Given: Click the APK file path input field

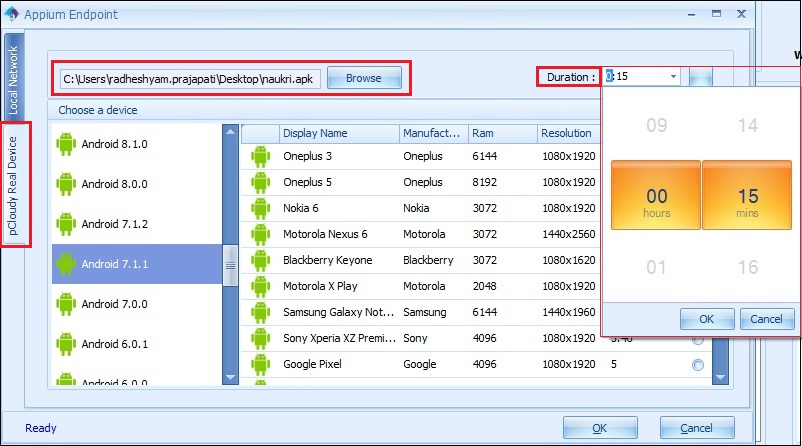Looking at the screenshot, I should (x=190, y=79).
